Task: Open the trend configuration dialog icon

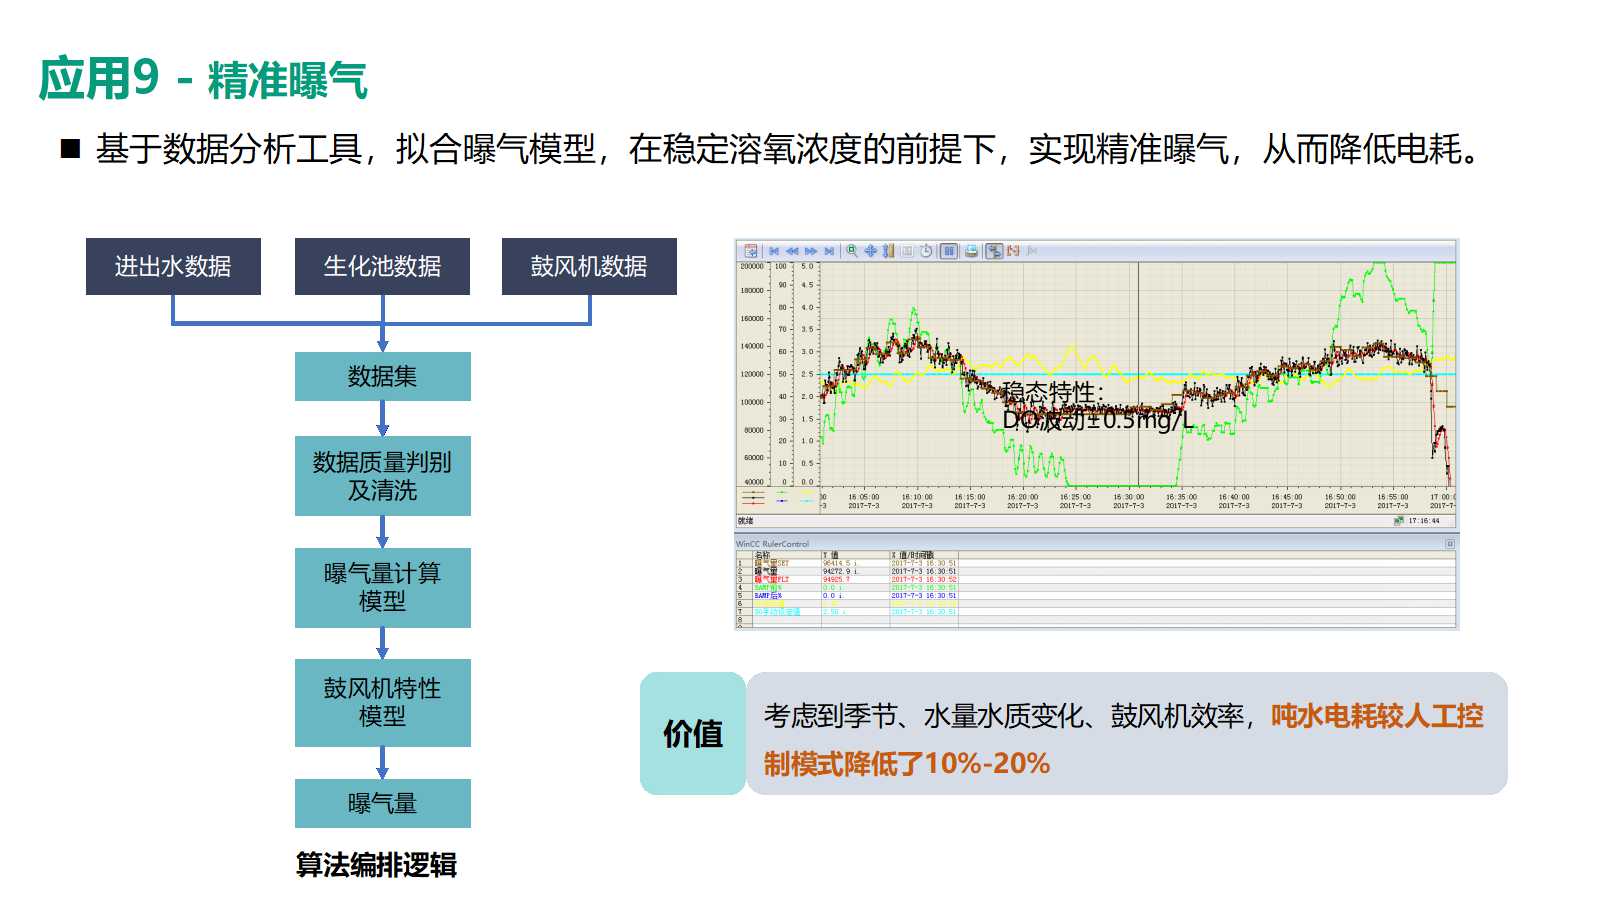Action: point(750,251)
